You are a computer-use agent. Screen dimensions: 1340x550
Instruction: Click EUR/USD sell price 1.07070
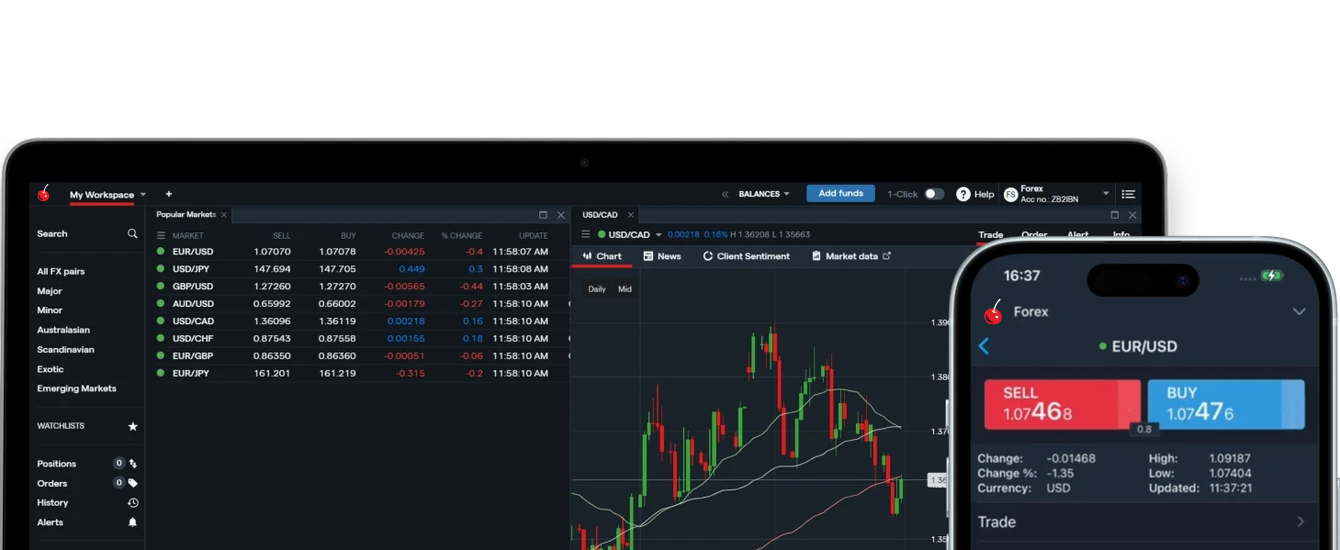point(272,252)
